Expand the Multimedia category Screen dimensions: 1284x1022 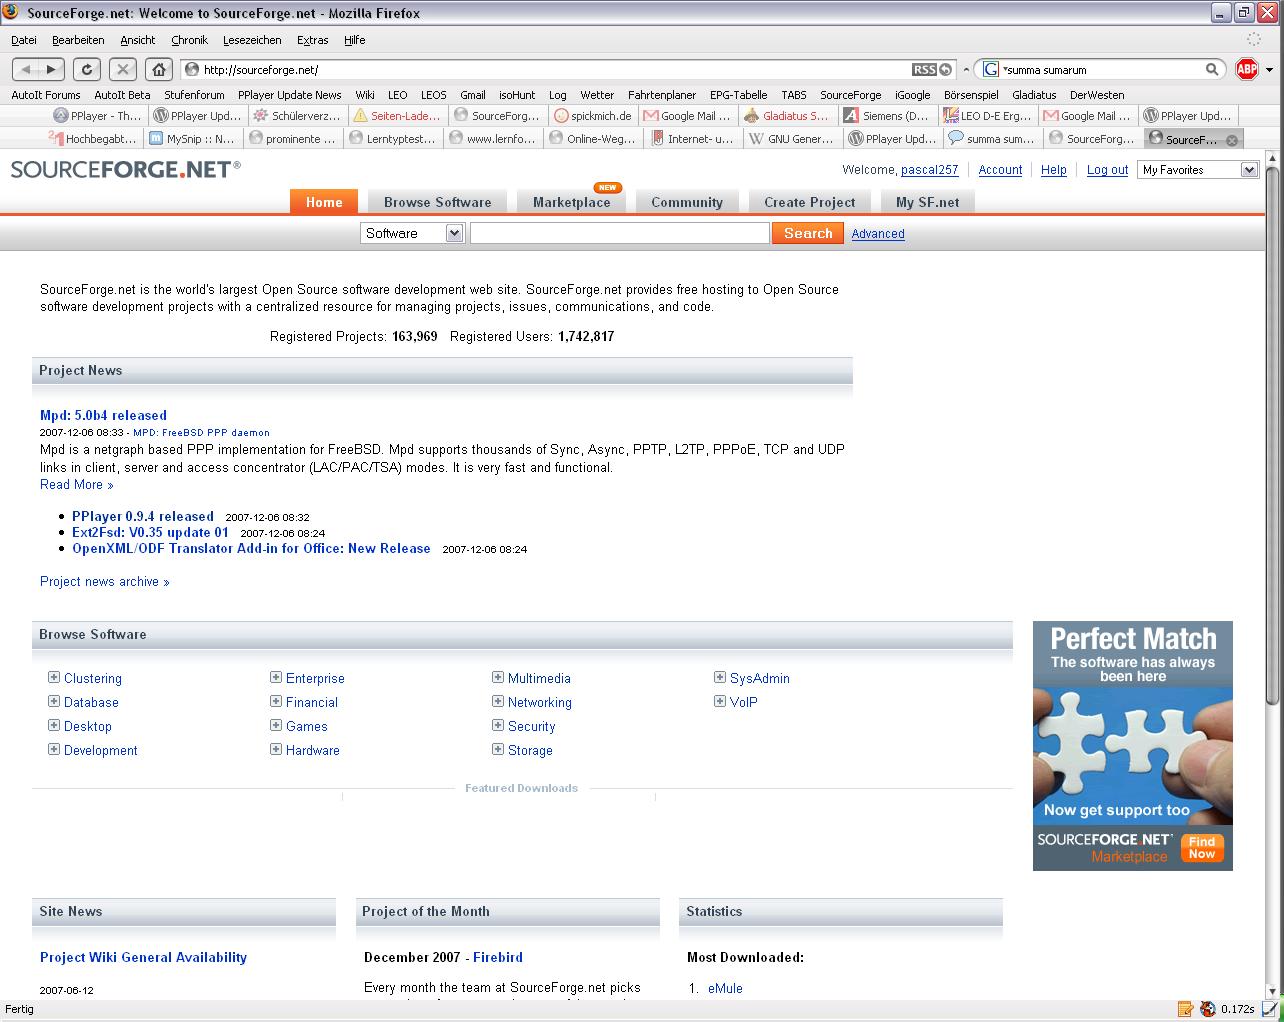pos(498,677)
